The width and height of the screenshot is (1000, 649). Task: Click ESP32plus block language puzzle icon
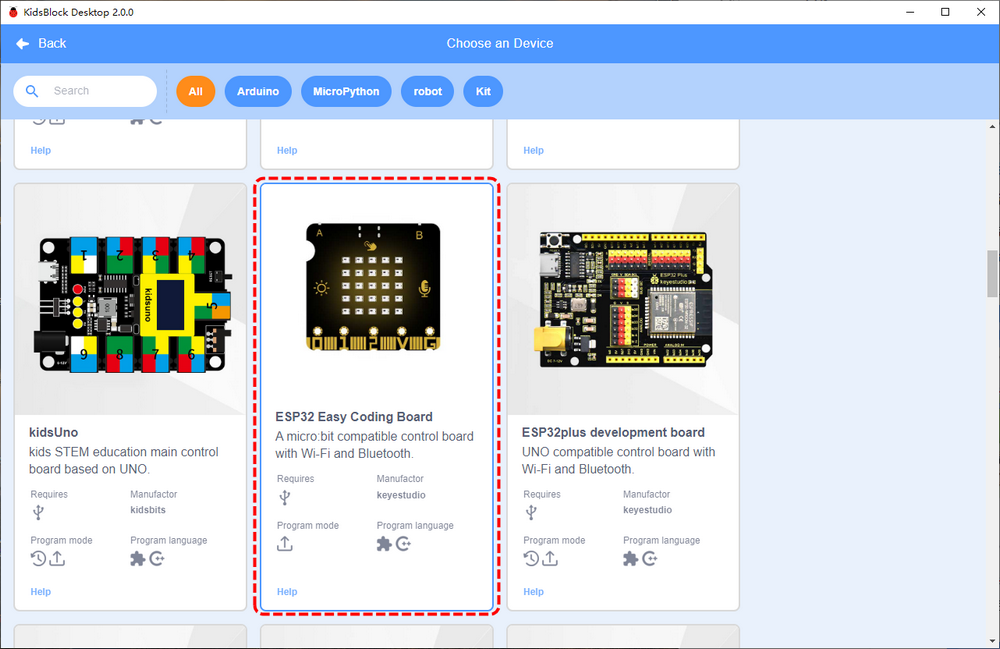point(631,559)
